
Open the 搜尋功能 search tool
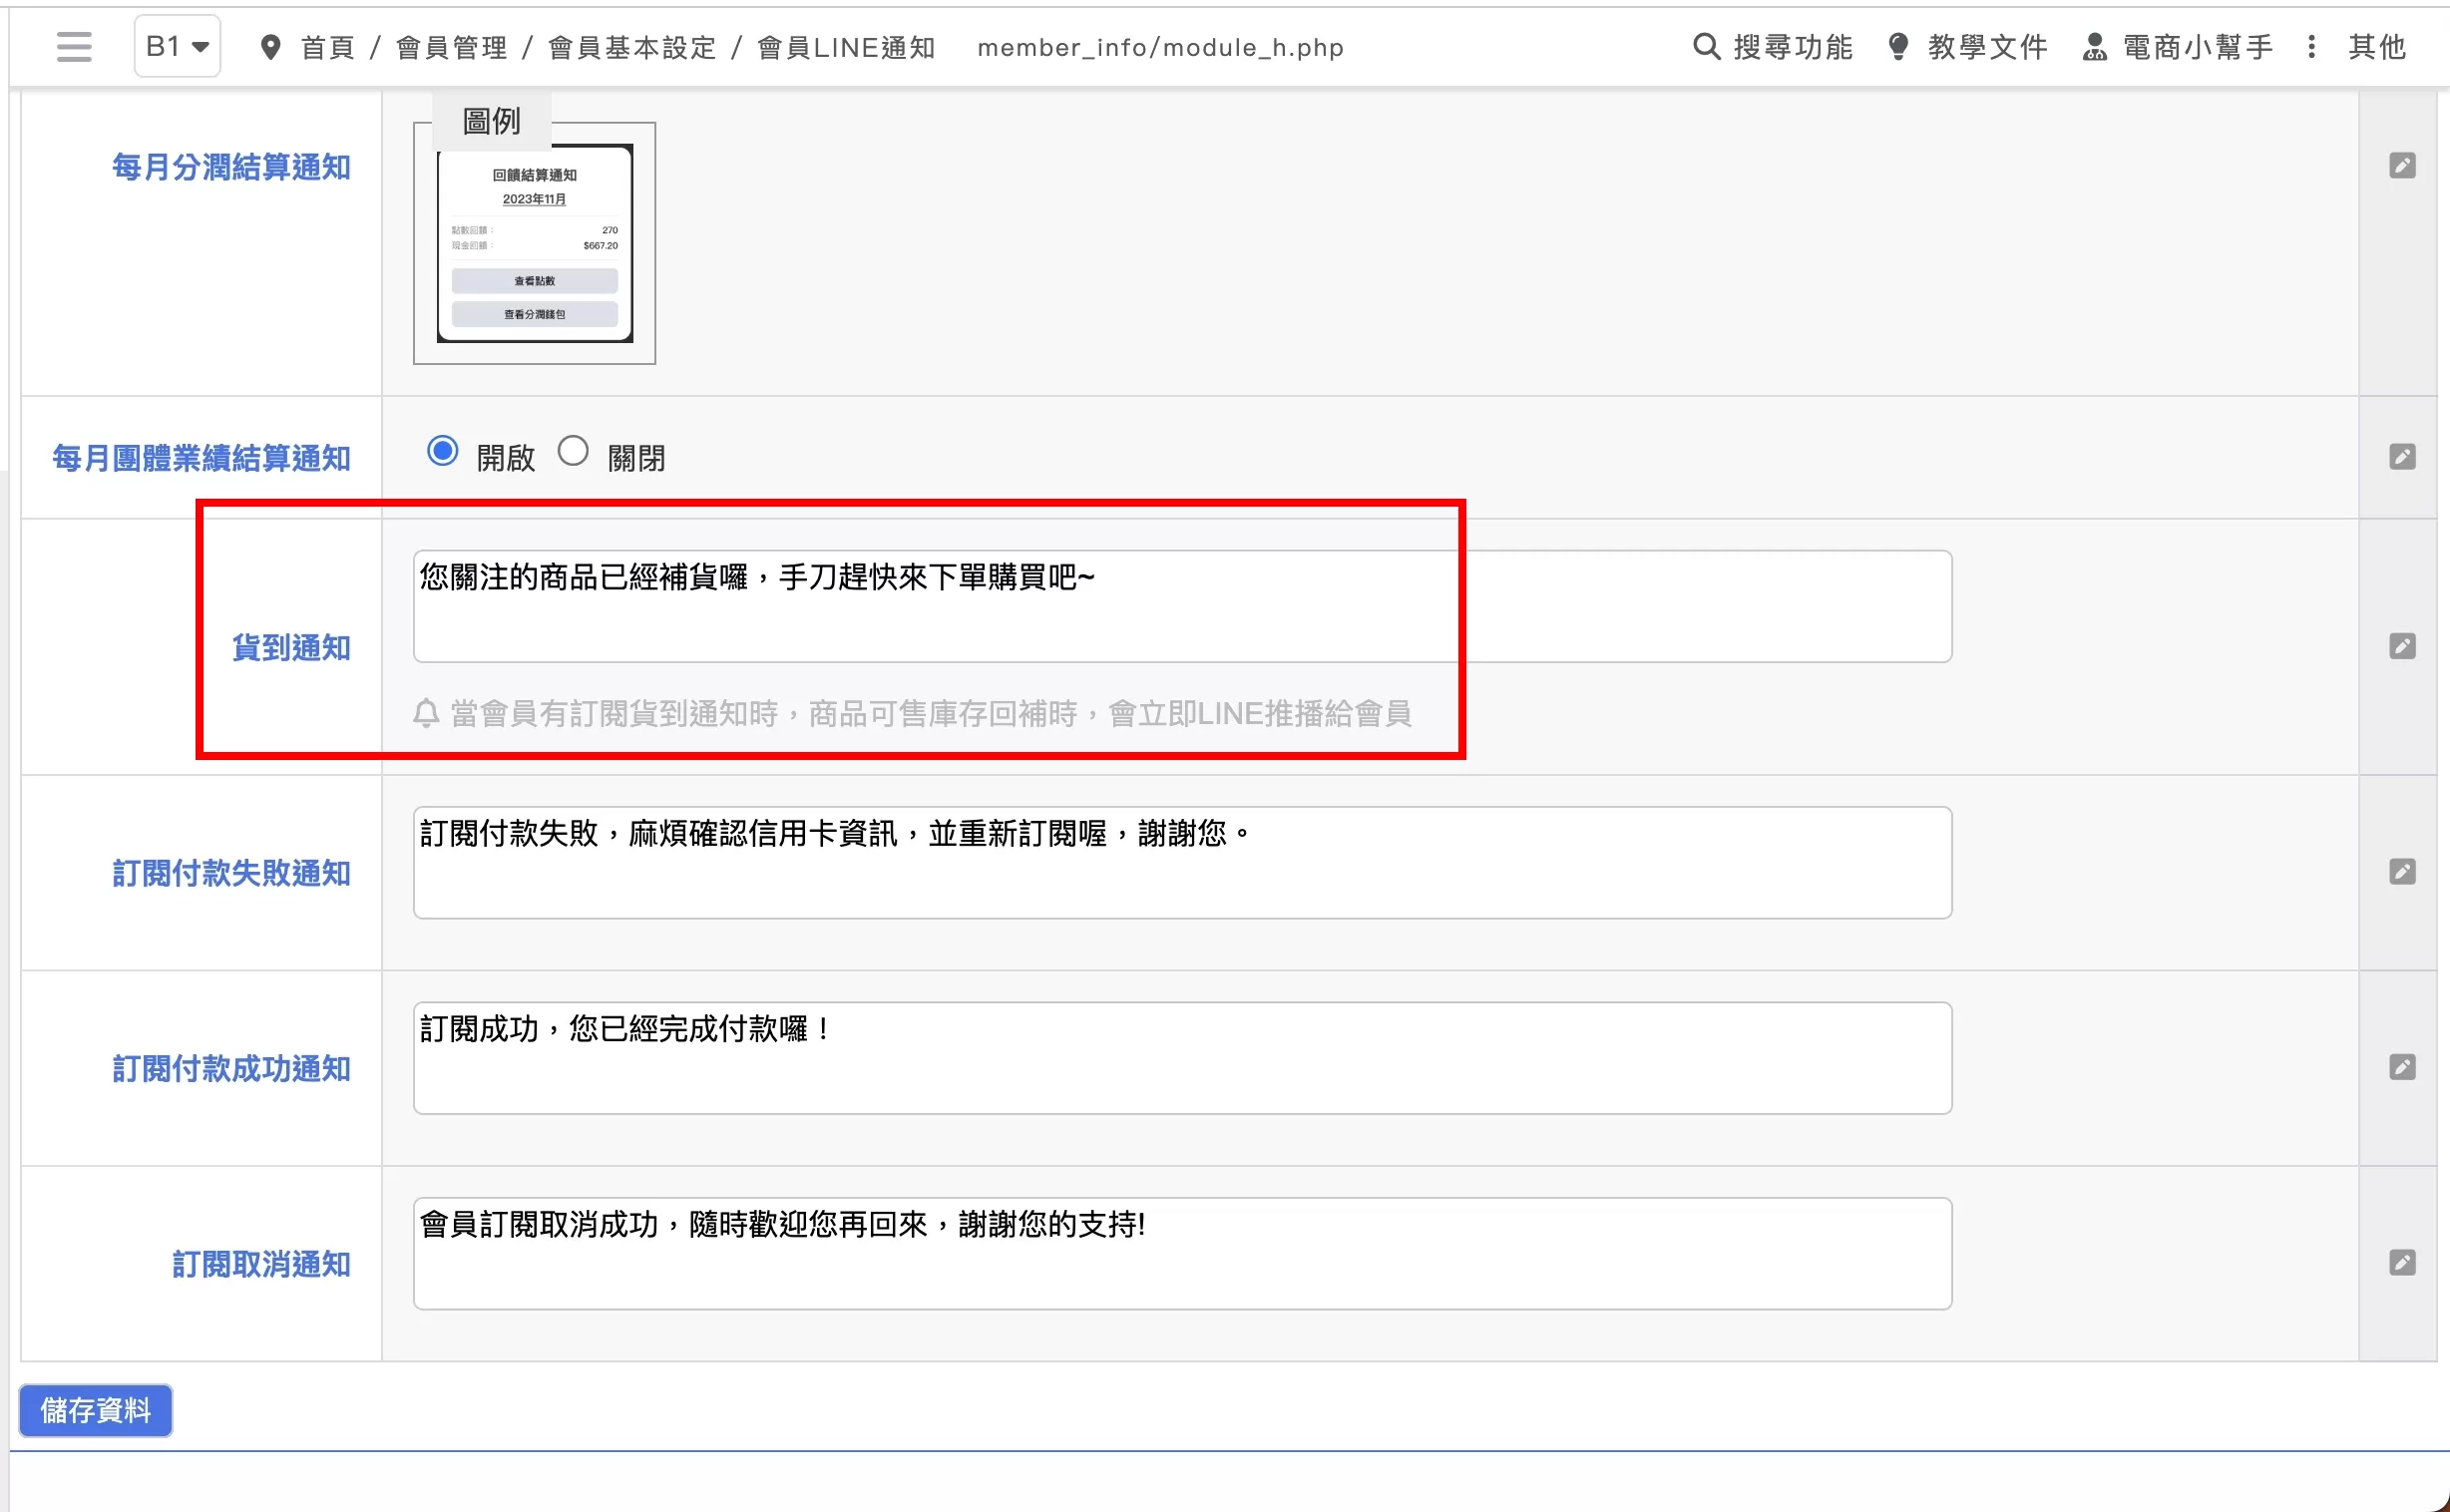(1772, 47)
